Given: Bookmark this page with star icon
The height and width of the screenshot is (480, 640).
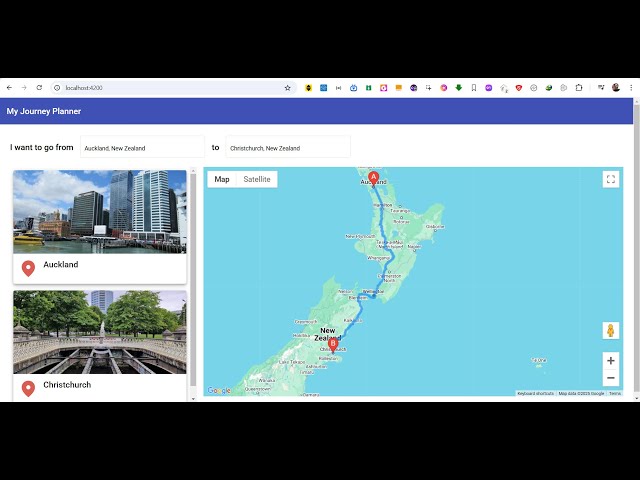Looking at the screenshot, I should (x=287, y=88).
